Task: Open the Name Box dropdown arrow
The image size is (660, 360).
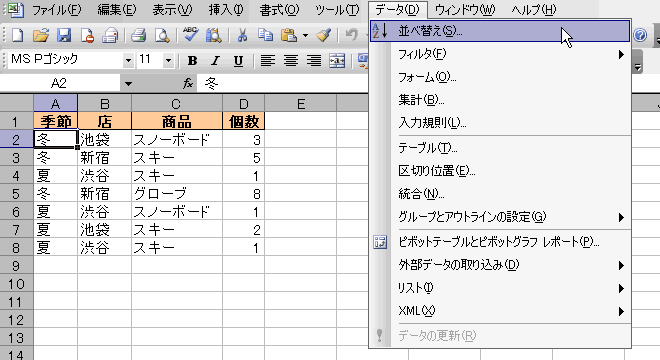Action: coord(128,84)
